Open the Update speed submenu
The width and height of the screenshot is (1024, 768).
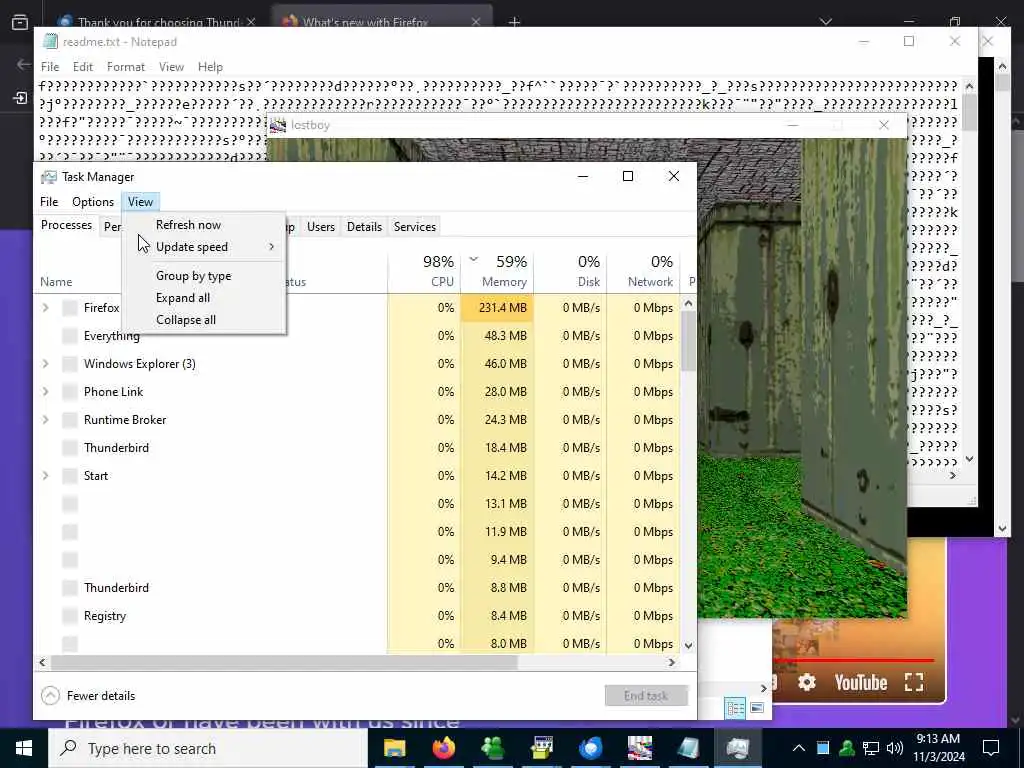pos(204,247)
